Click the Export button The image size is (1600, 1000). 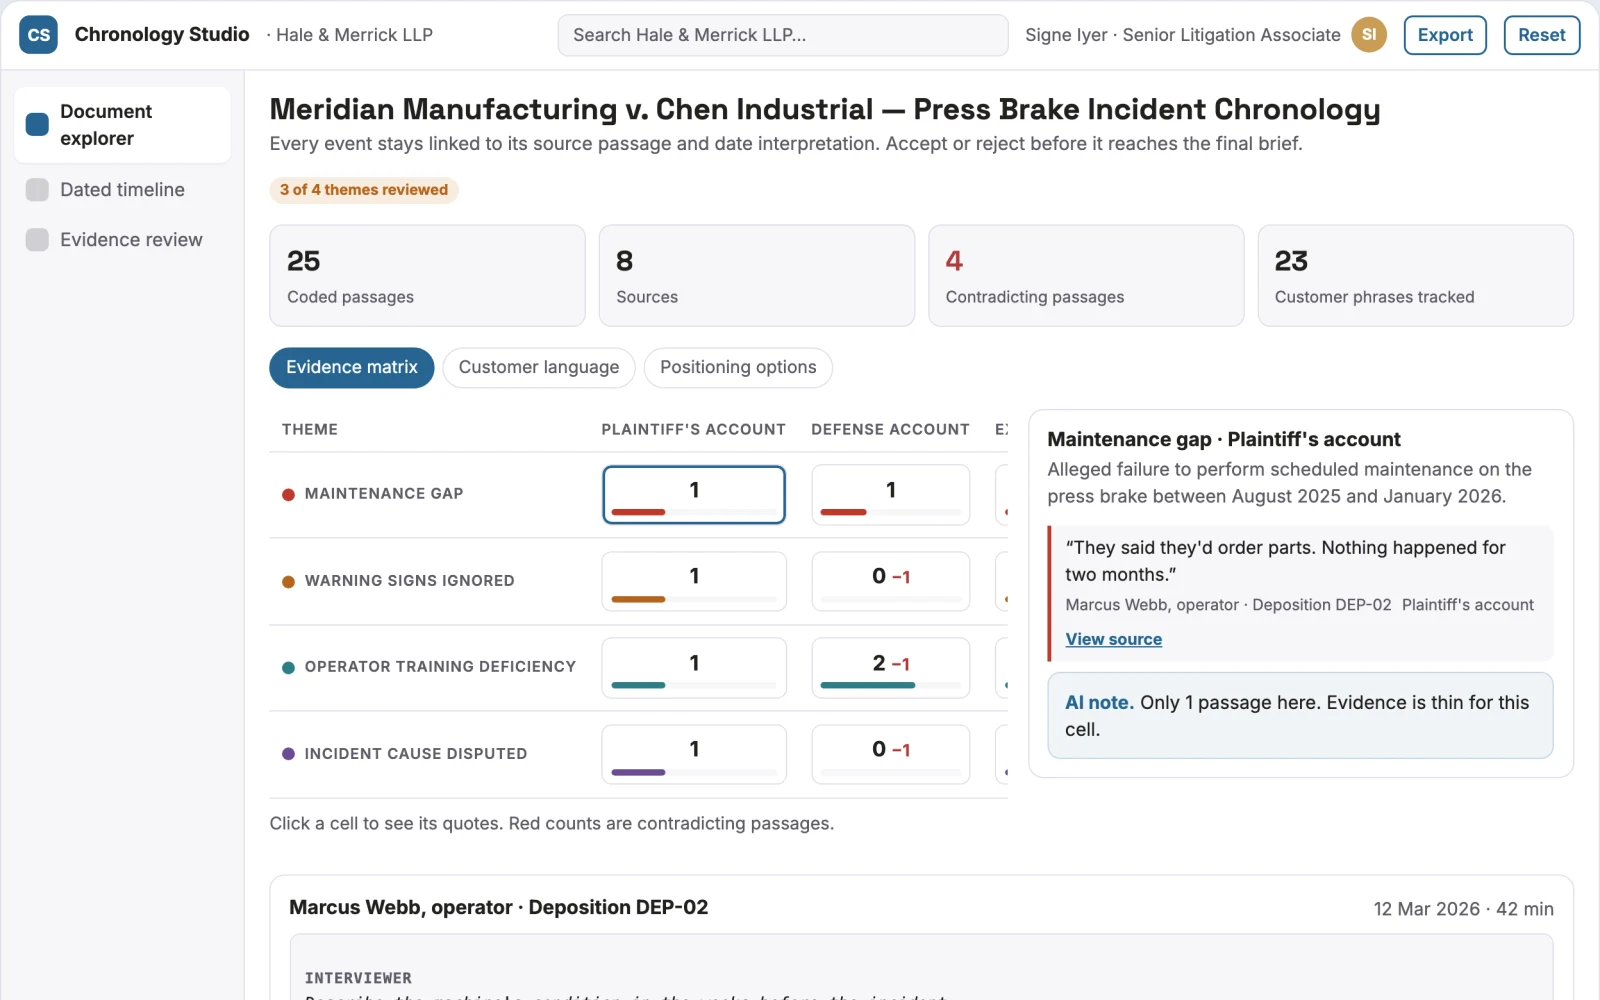coord(1445,35)
